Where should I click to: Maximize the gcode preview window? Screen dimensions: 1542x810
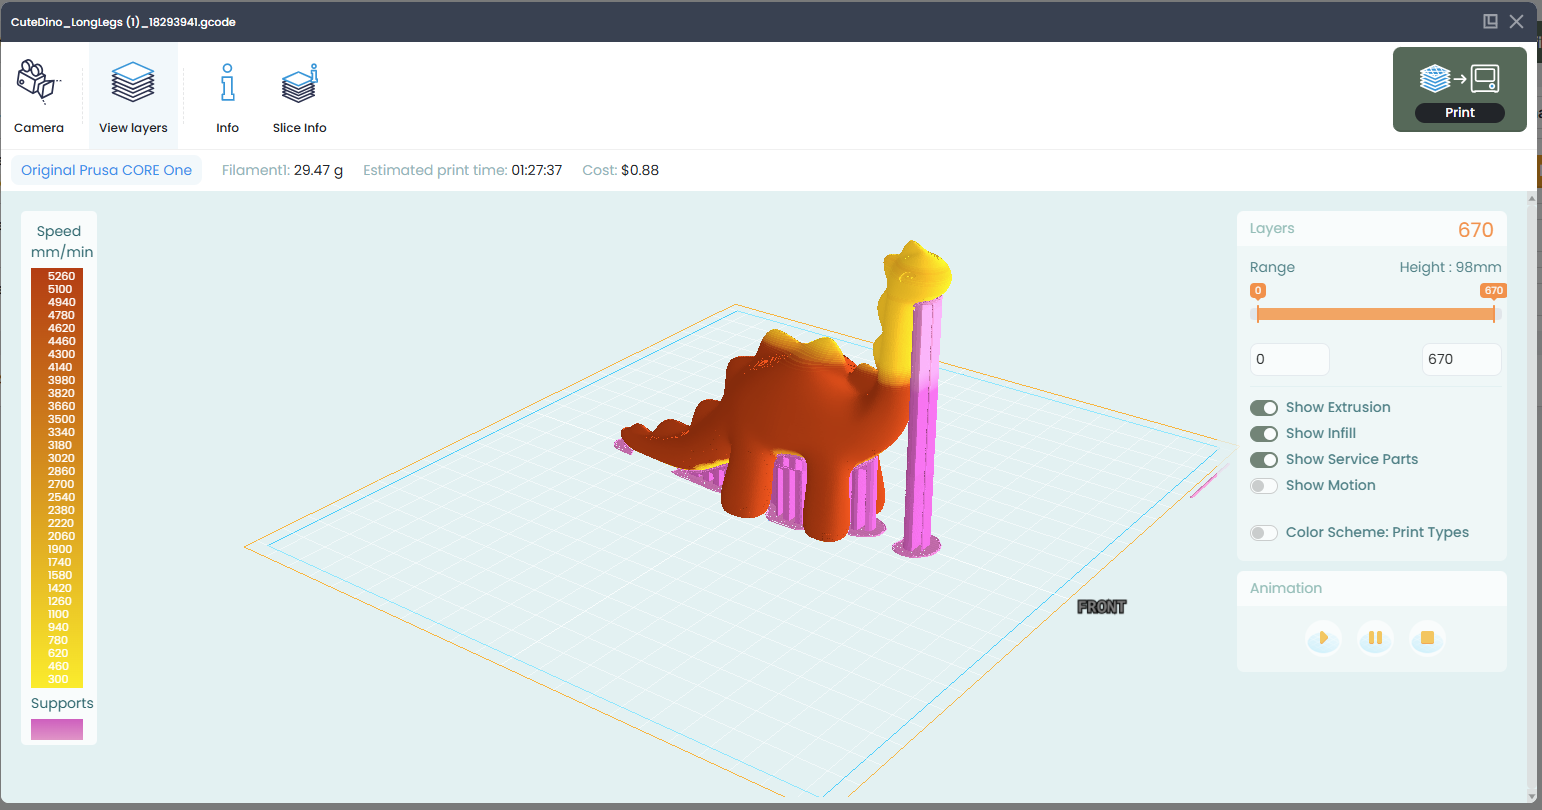pyautogui.click(x=1490, y=21)
